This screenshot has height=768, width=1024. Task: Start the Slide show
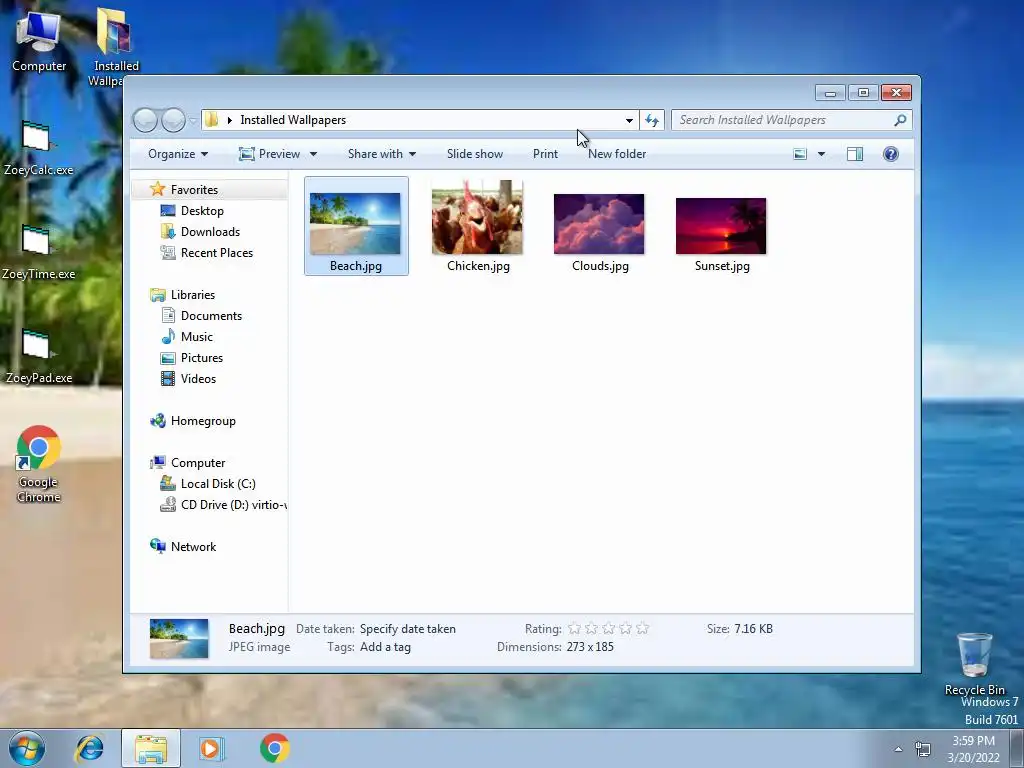[475, 154]
